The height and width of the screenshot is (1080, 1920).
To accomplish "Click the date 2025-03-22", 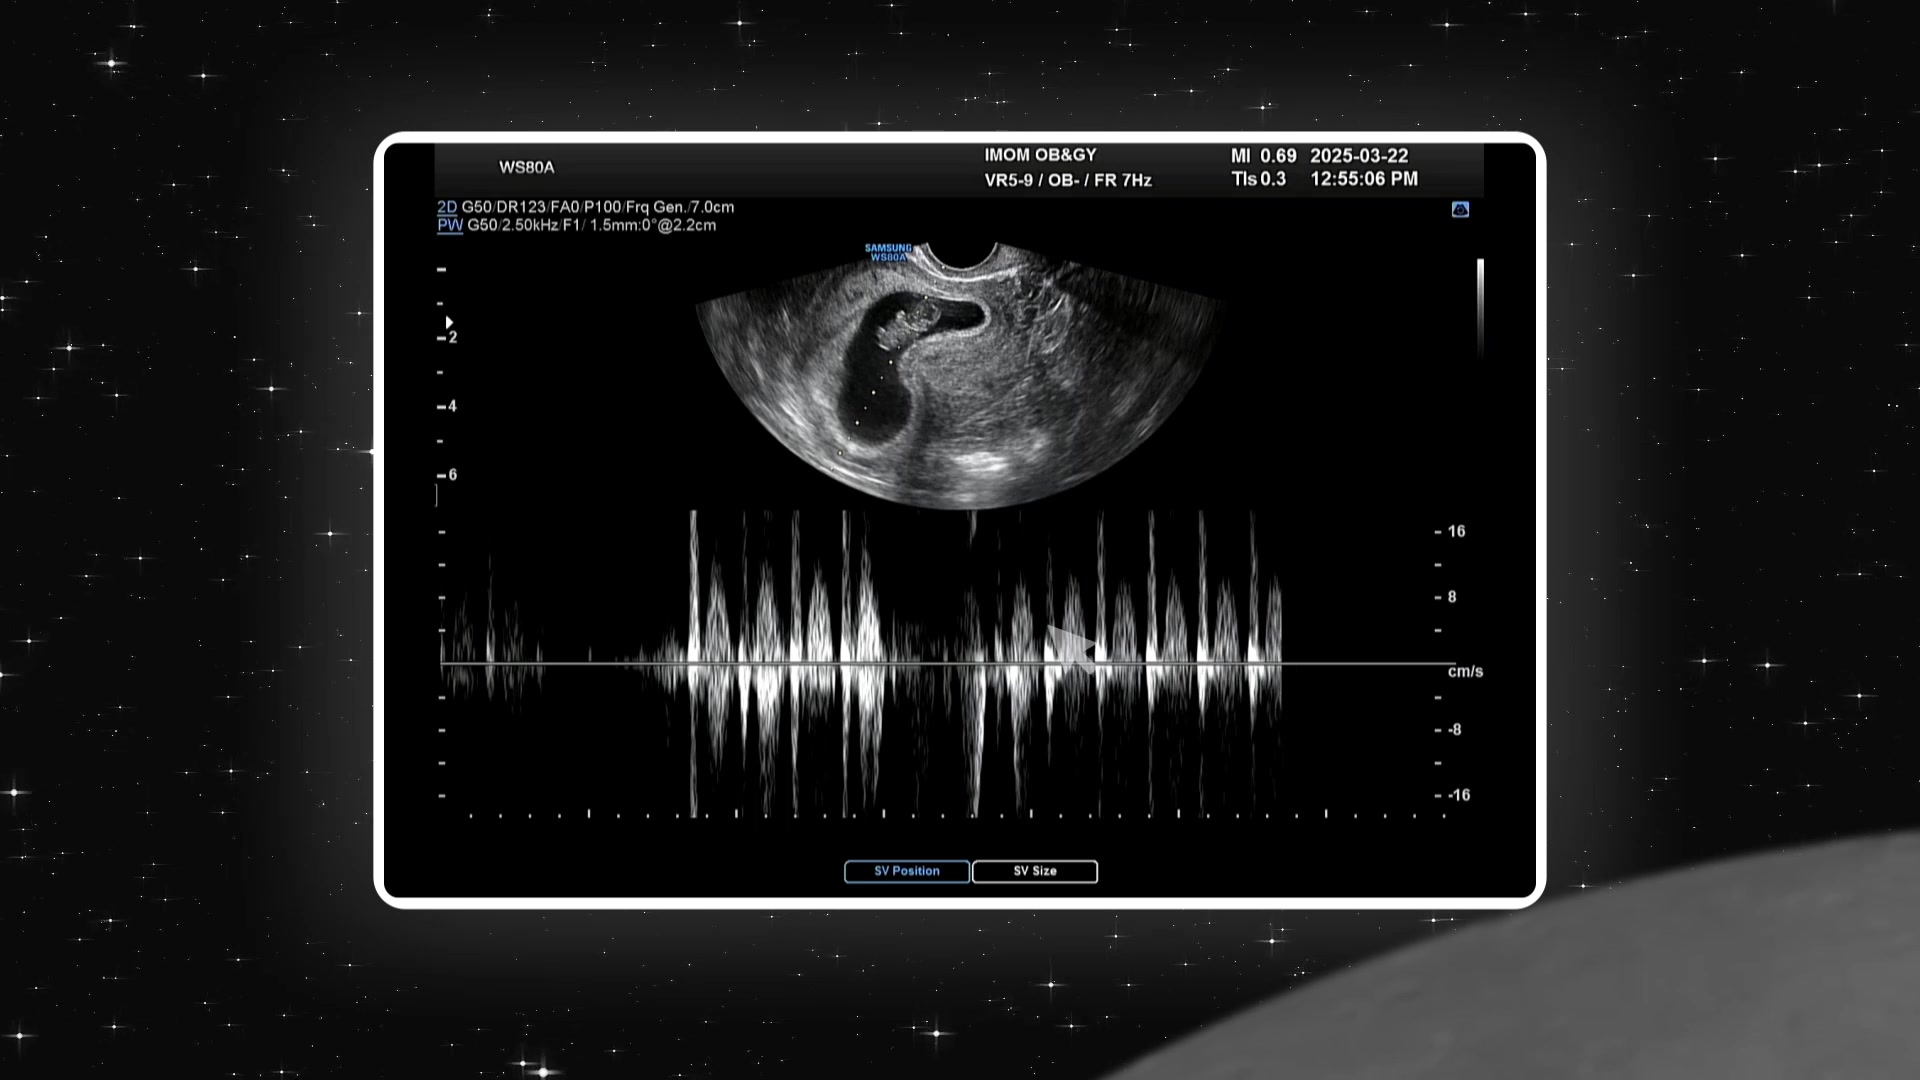I will (x=1359, y=156).
